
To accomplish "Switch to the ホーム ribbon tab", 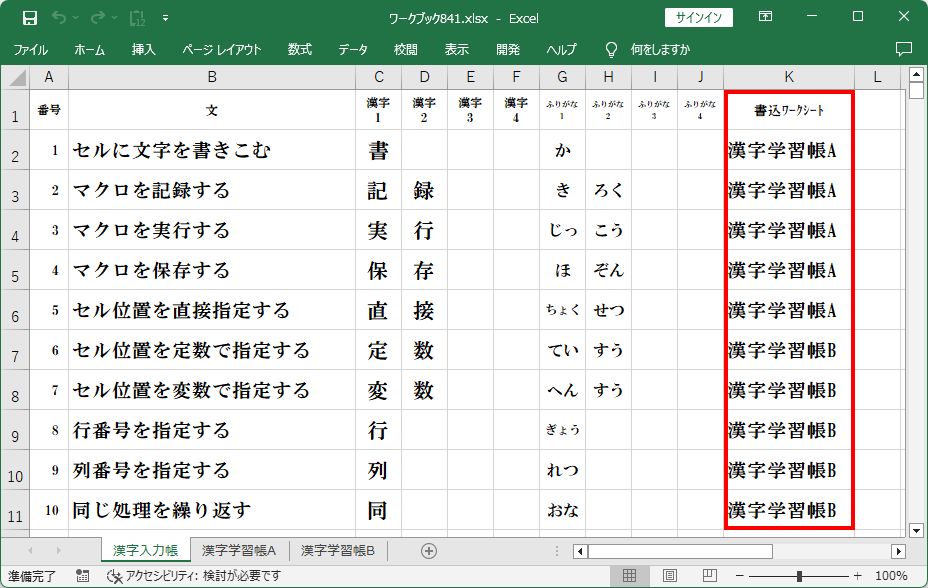I will click(89, 50).
